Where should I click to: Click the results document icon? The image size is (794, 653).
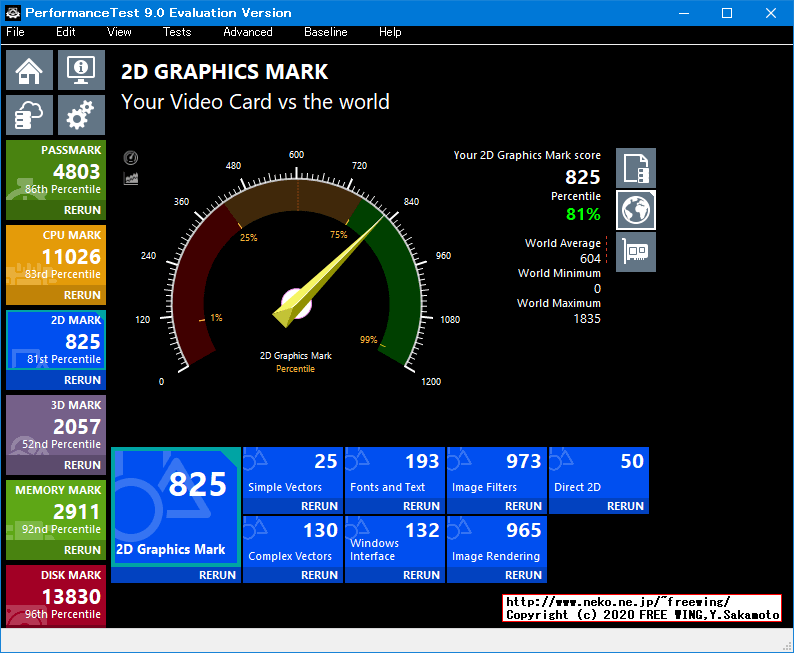click(636, 168)
